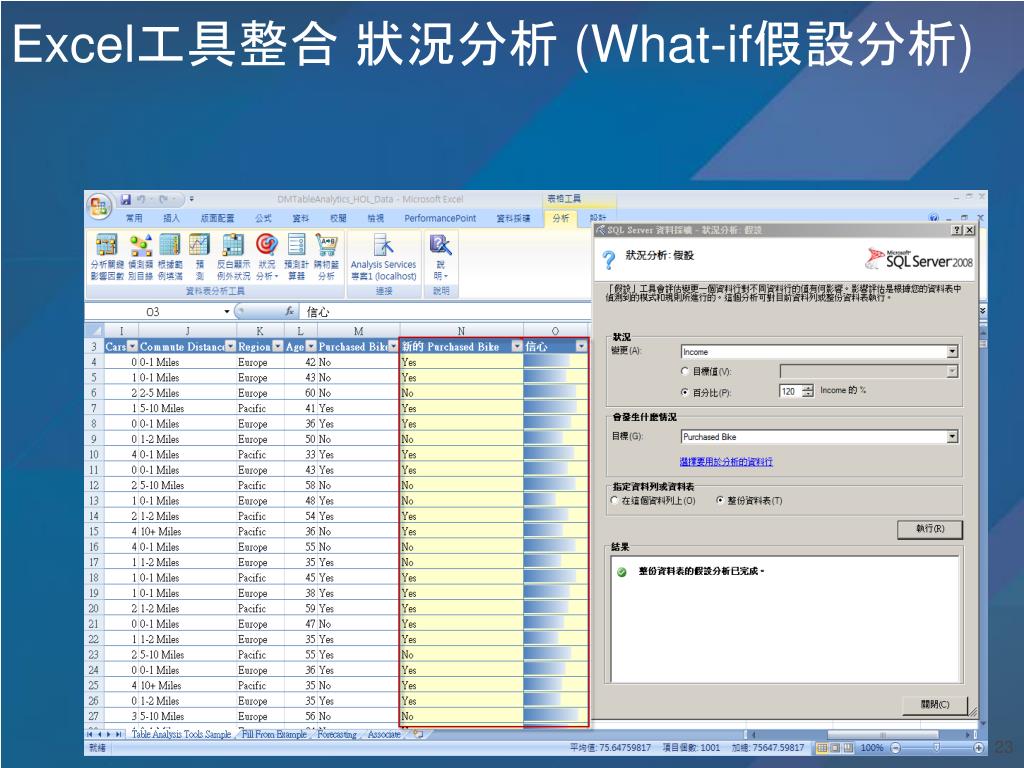Click the Select All corner of worksheet

tap(94, 330)
